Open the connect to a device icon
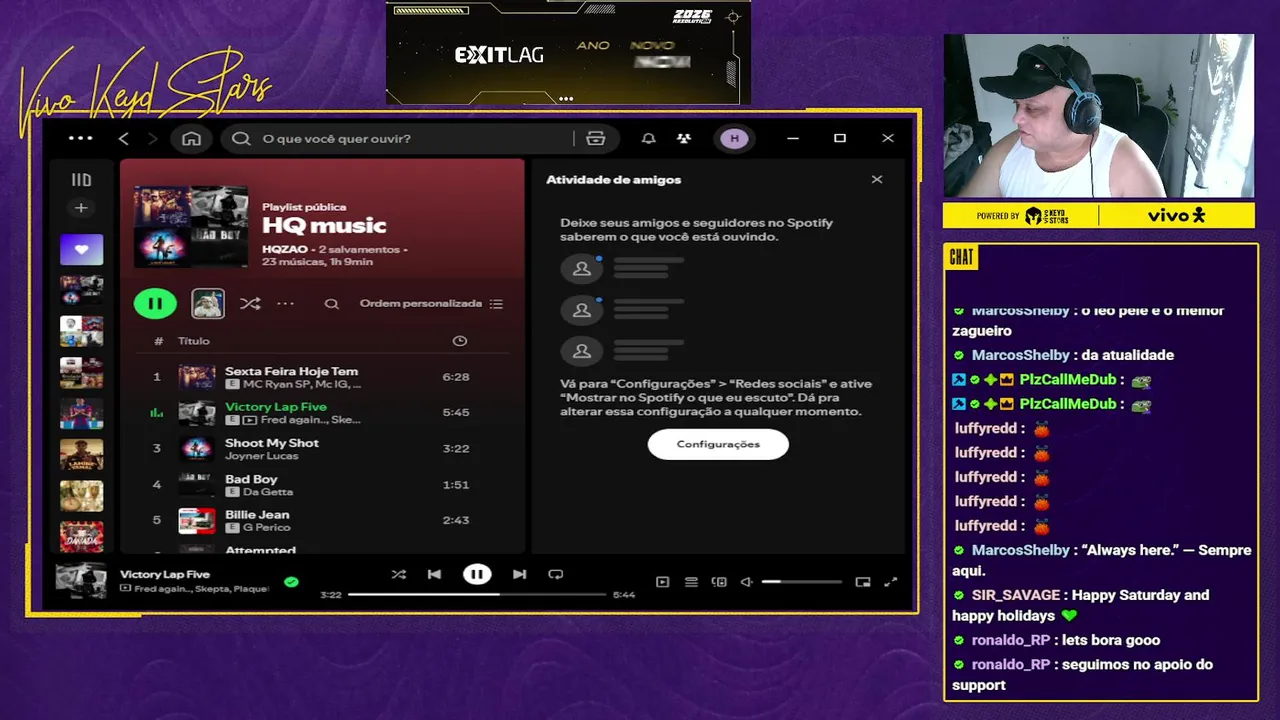 719,582
